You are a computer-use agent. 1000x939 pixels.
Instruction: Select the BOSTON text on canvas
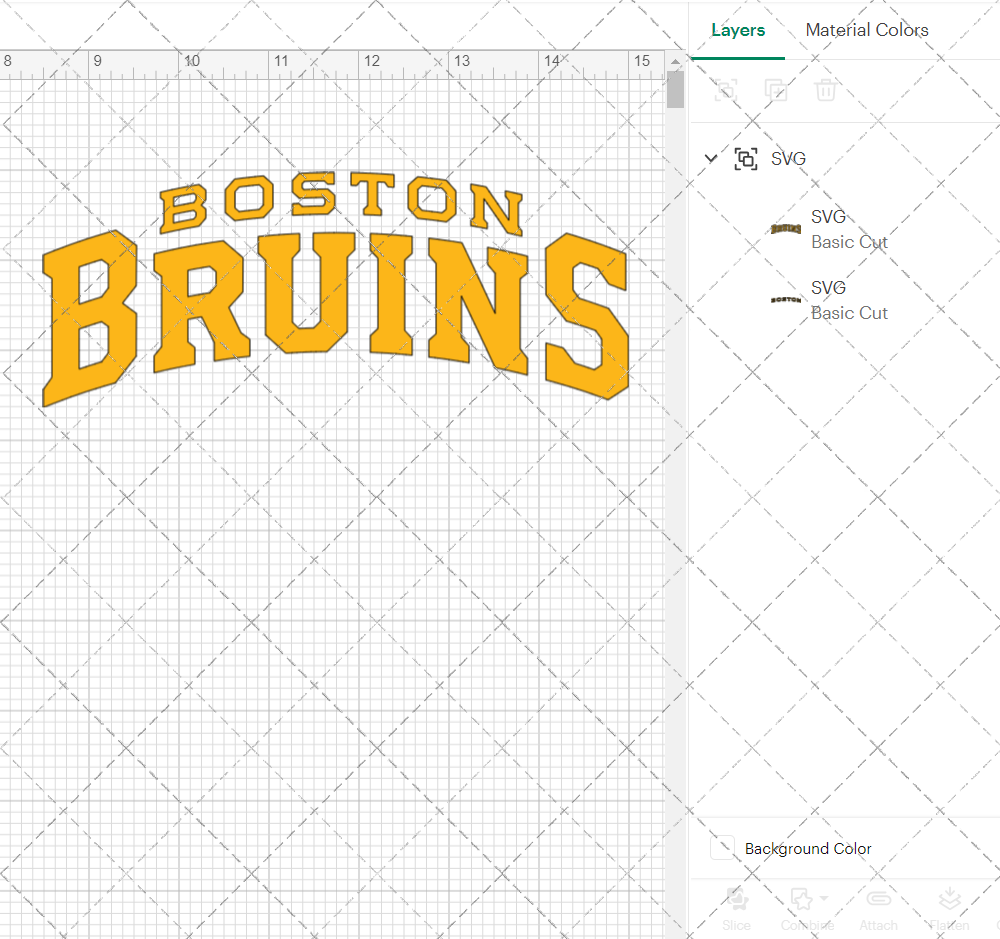[341, 203]
